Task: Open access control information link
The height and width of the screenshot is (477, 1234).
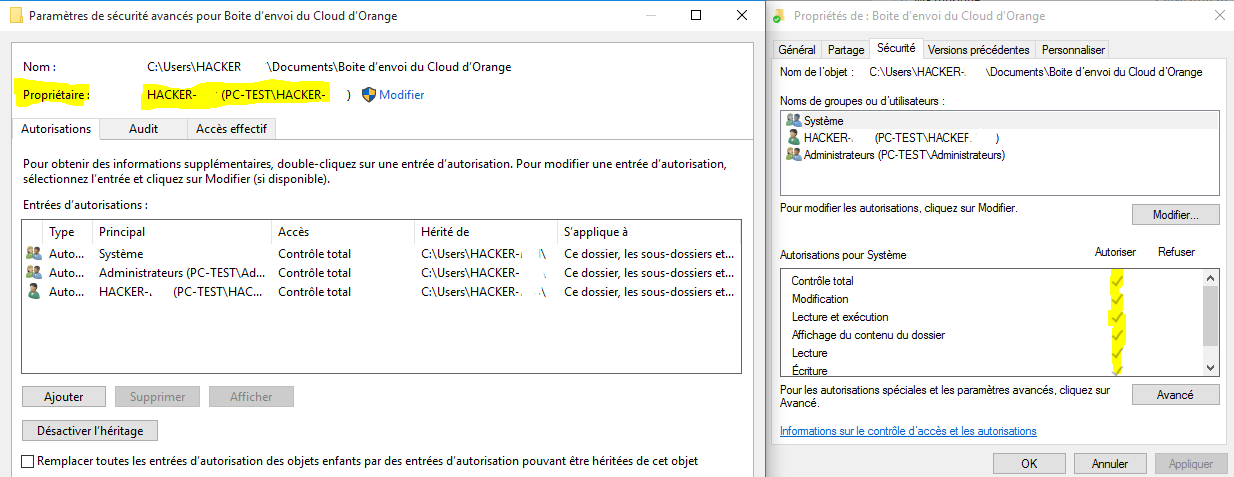Action: pyautogui.click(x=908, y=431)
